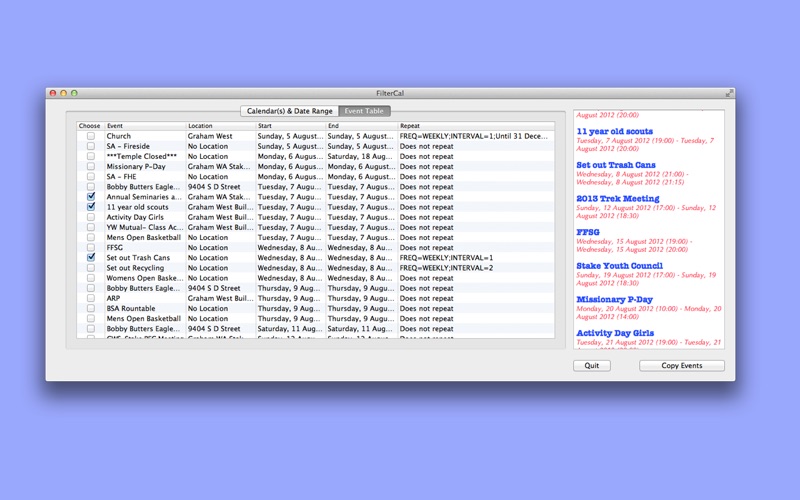Check the box for the FFSG event

click(x=91, y=248)
